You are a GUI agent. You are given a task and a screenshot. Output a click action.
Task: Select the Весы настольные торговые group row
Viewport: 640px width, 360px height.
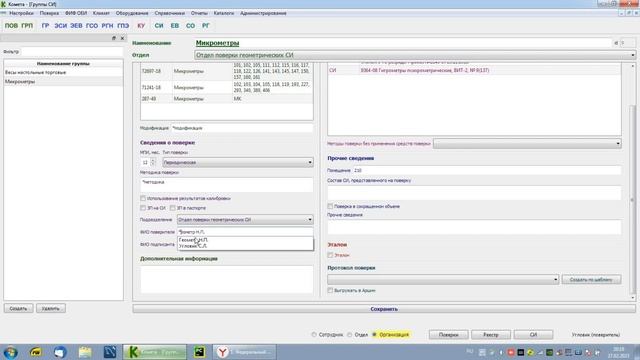63,73
